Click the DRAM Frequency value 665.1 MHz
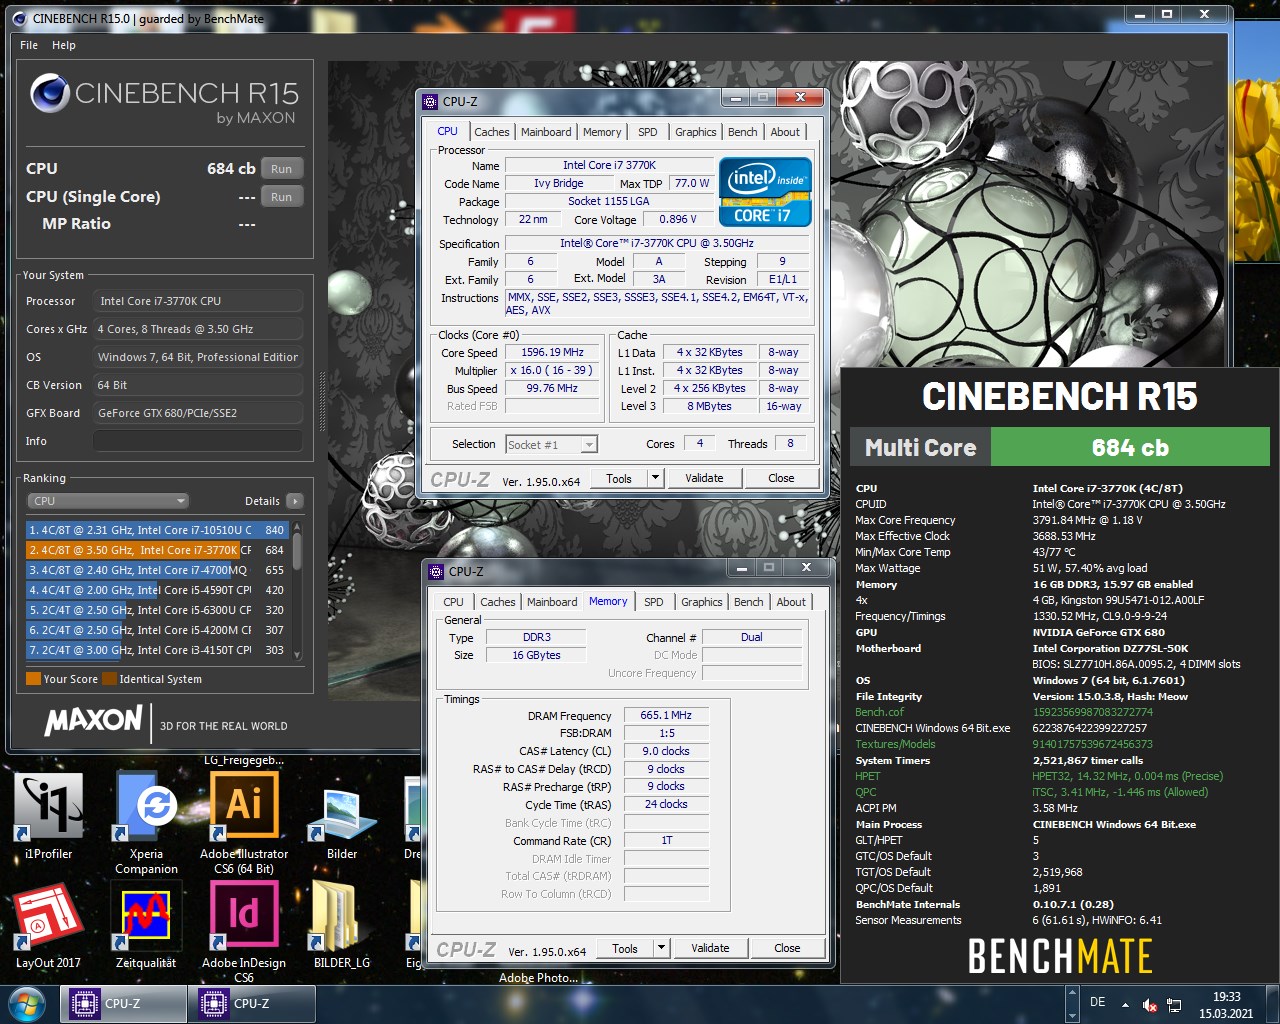1280x1024 pixels. [666, 715]
